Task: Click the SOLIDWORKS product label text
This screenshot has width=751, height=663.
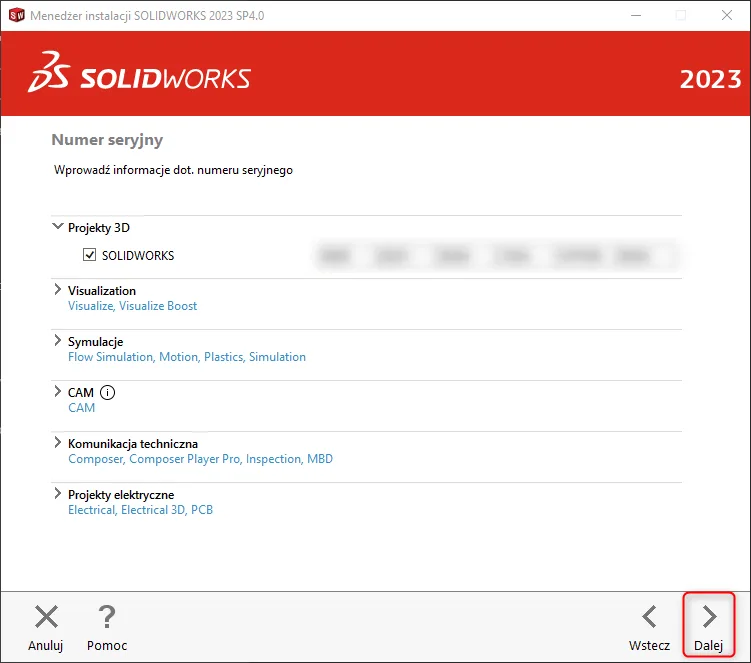Action: pos(138,256)
